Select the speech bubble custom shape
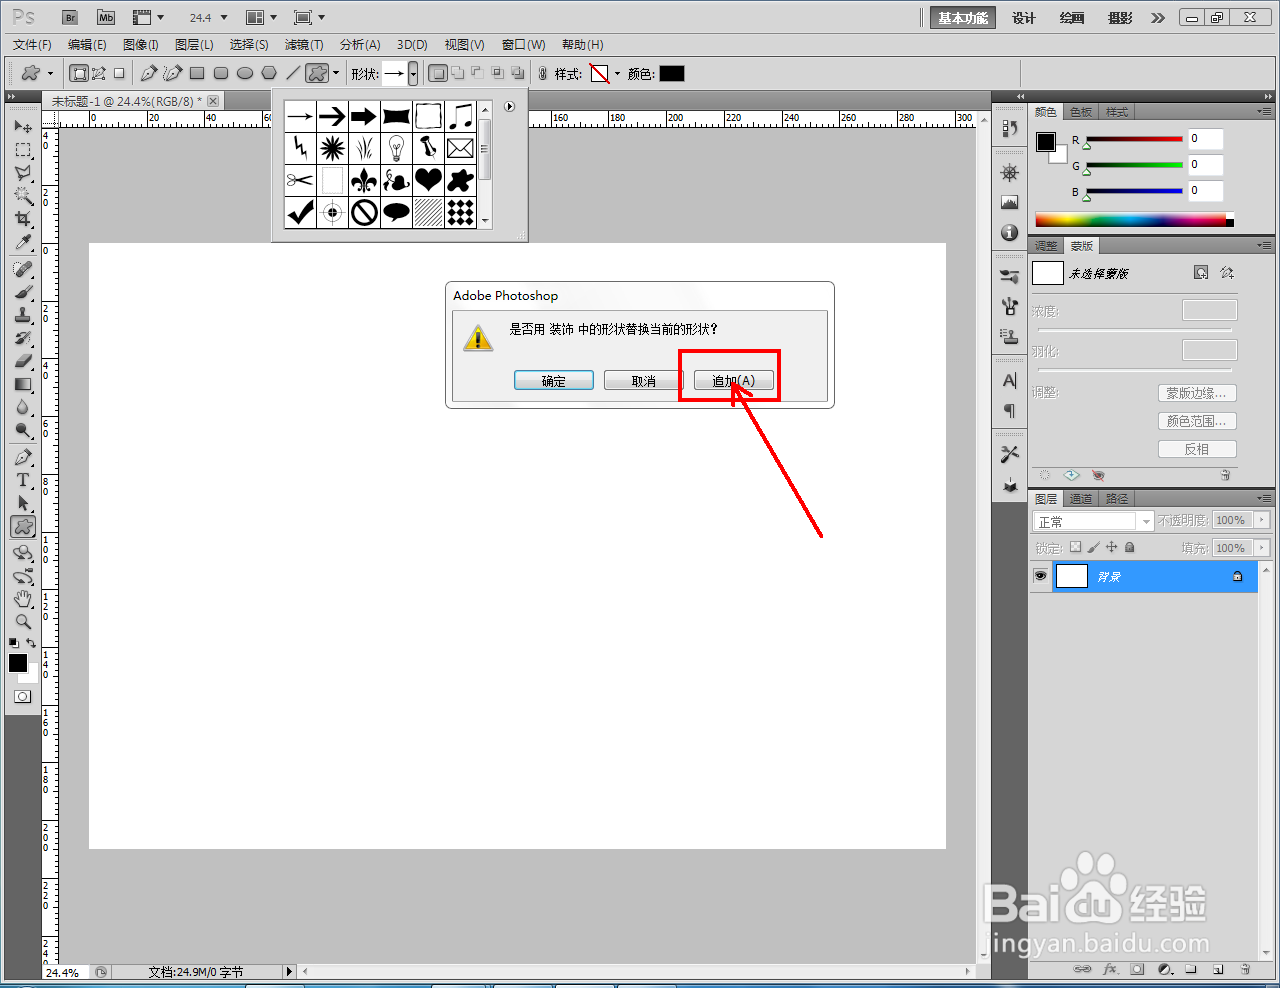The width and height of the screenshot is (1280, 988). click(x=396, y=213)
